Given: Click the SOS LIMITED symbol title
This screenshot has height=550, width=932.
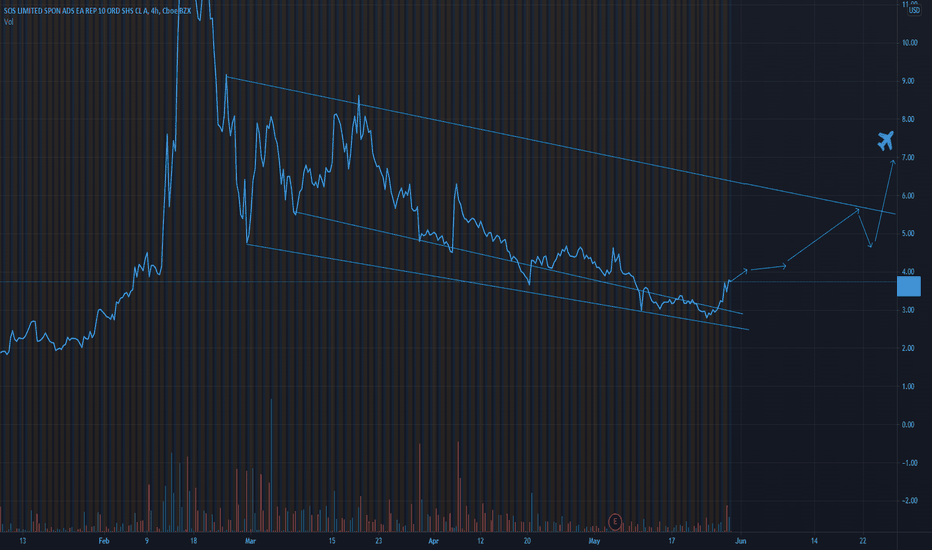Looking at the screenshot, I should click(97, 11).
